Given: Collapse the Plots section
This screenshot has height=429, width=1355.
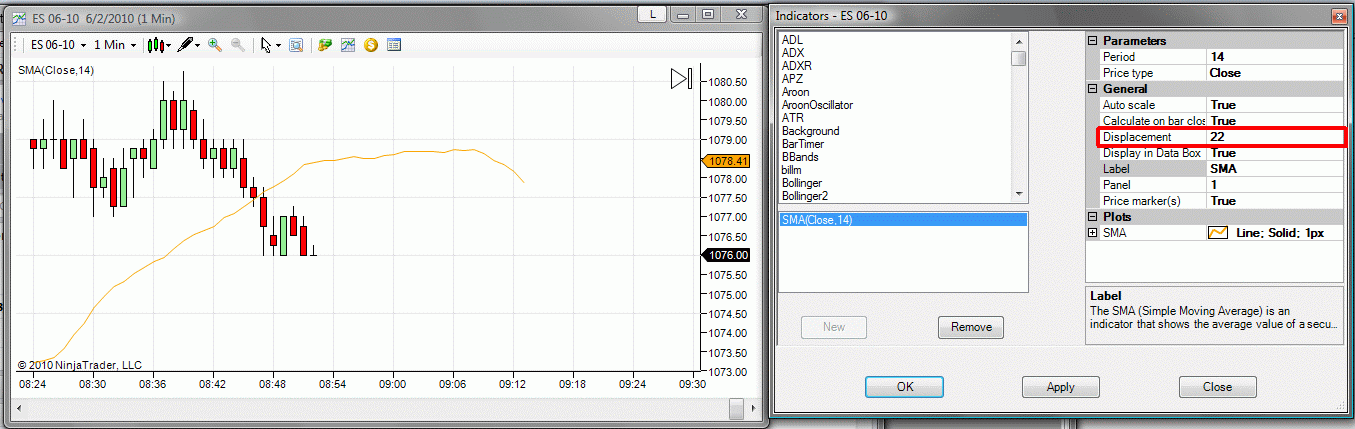Looking at the screenshot, I should point(1093,217).
